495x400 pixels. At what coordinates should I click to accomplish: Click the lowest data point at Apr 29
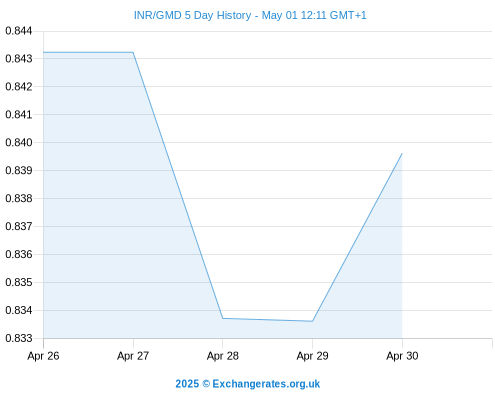312,321
